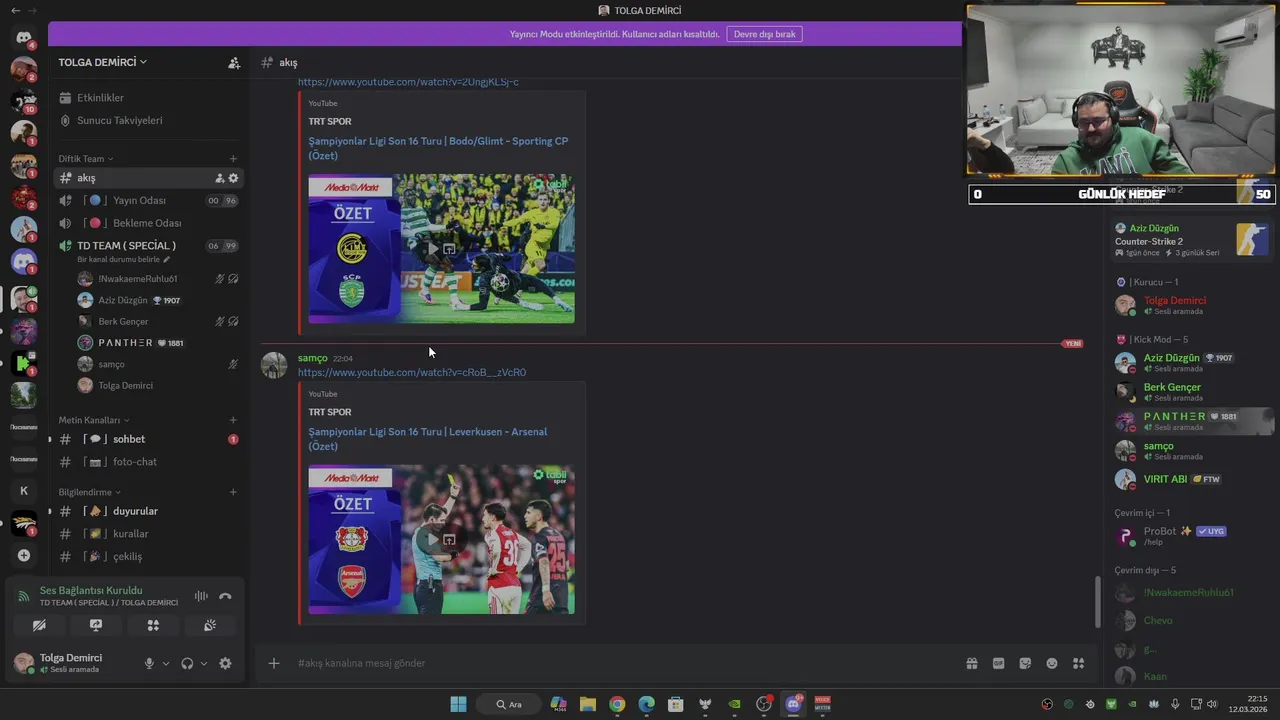Open microphone input options chevron
Image resolution: width=1280 pixels, height=720 pixels.
(x=166, y=663)
